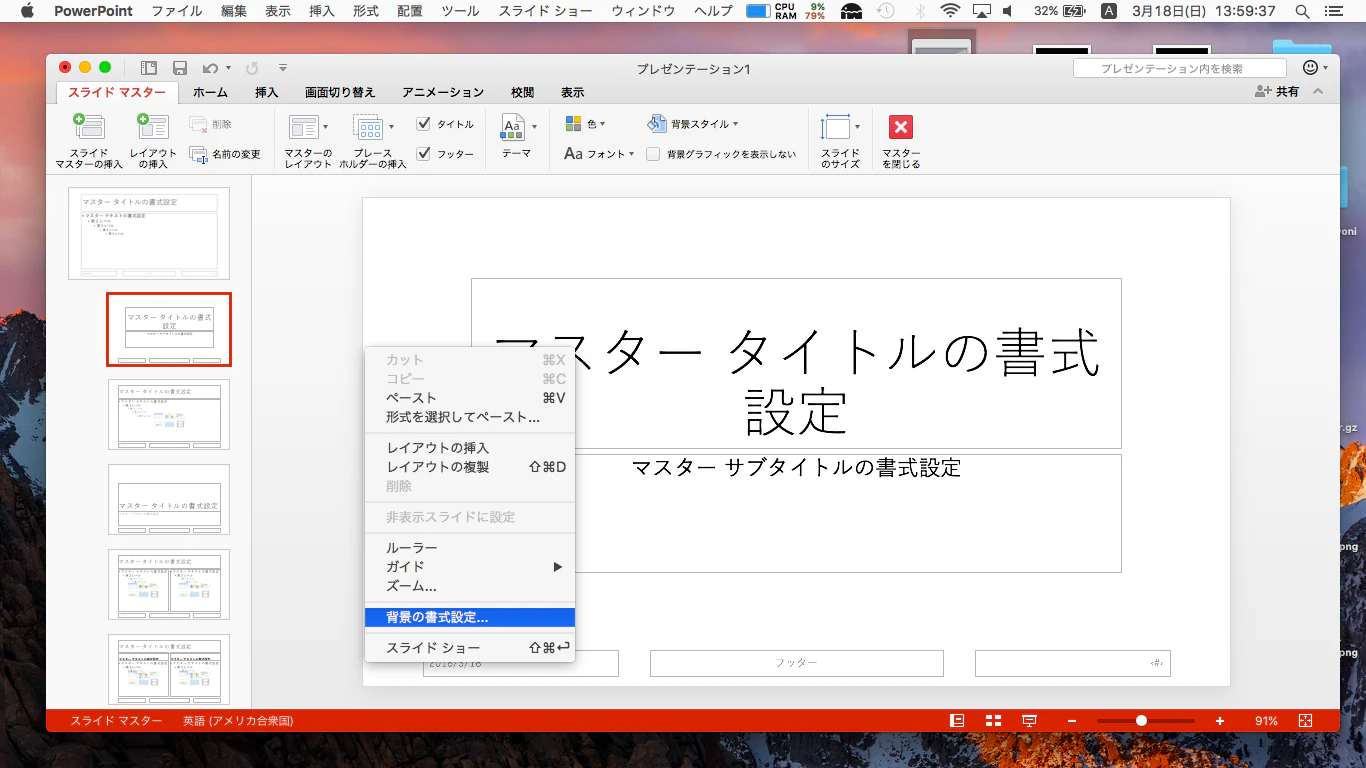The image size is (1366, 768).
Task: Choose レイアウトの複製 in context menu
Action: (470, 467)
